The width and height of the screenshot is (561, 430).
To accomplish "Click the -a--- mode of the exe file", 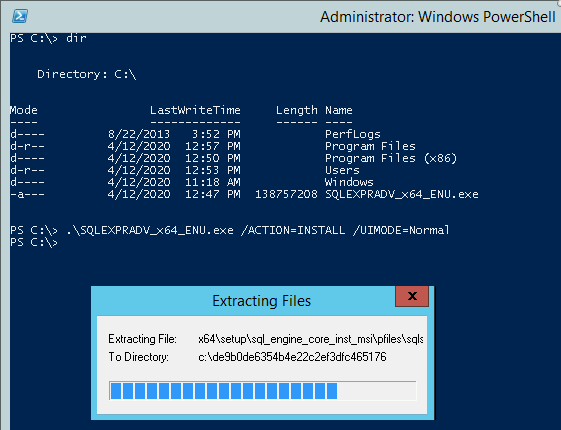I will (27, 194).
